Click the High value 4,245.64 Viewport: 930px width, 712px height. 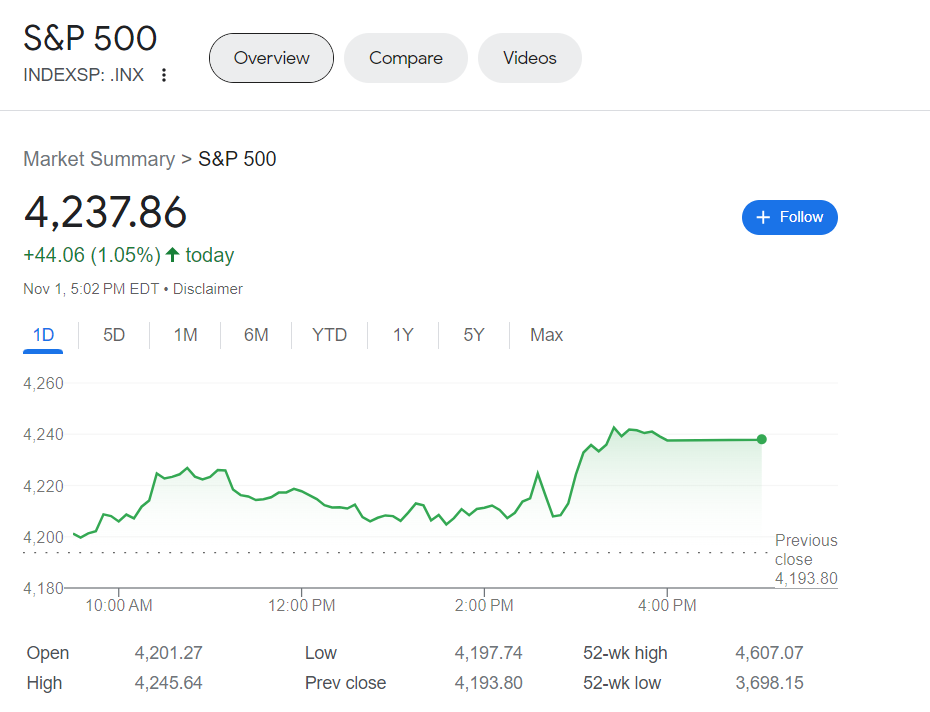pyautogui.click(x=168, y=683)
